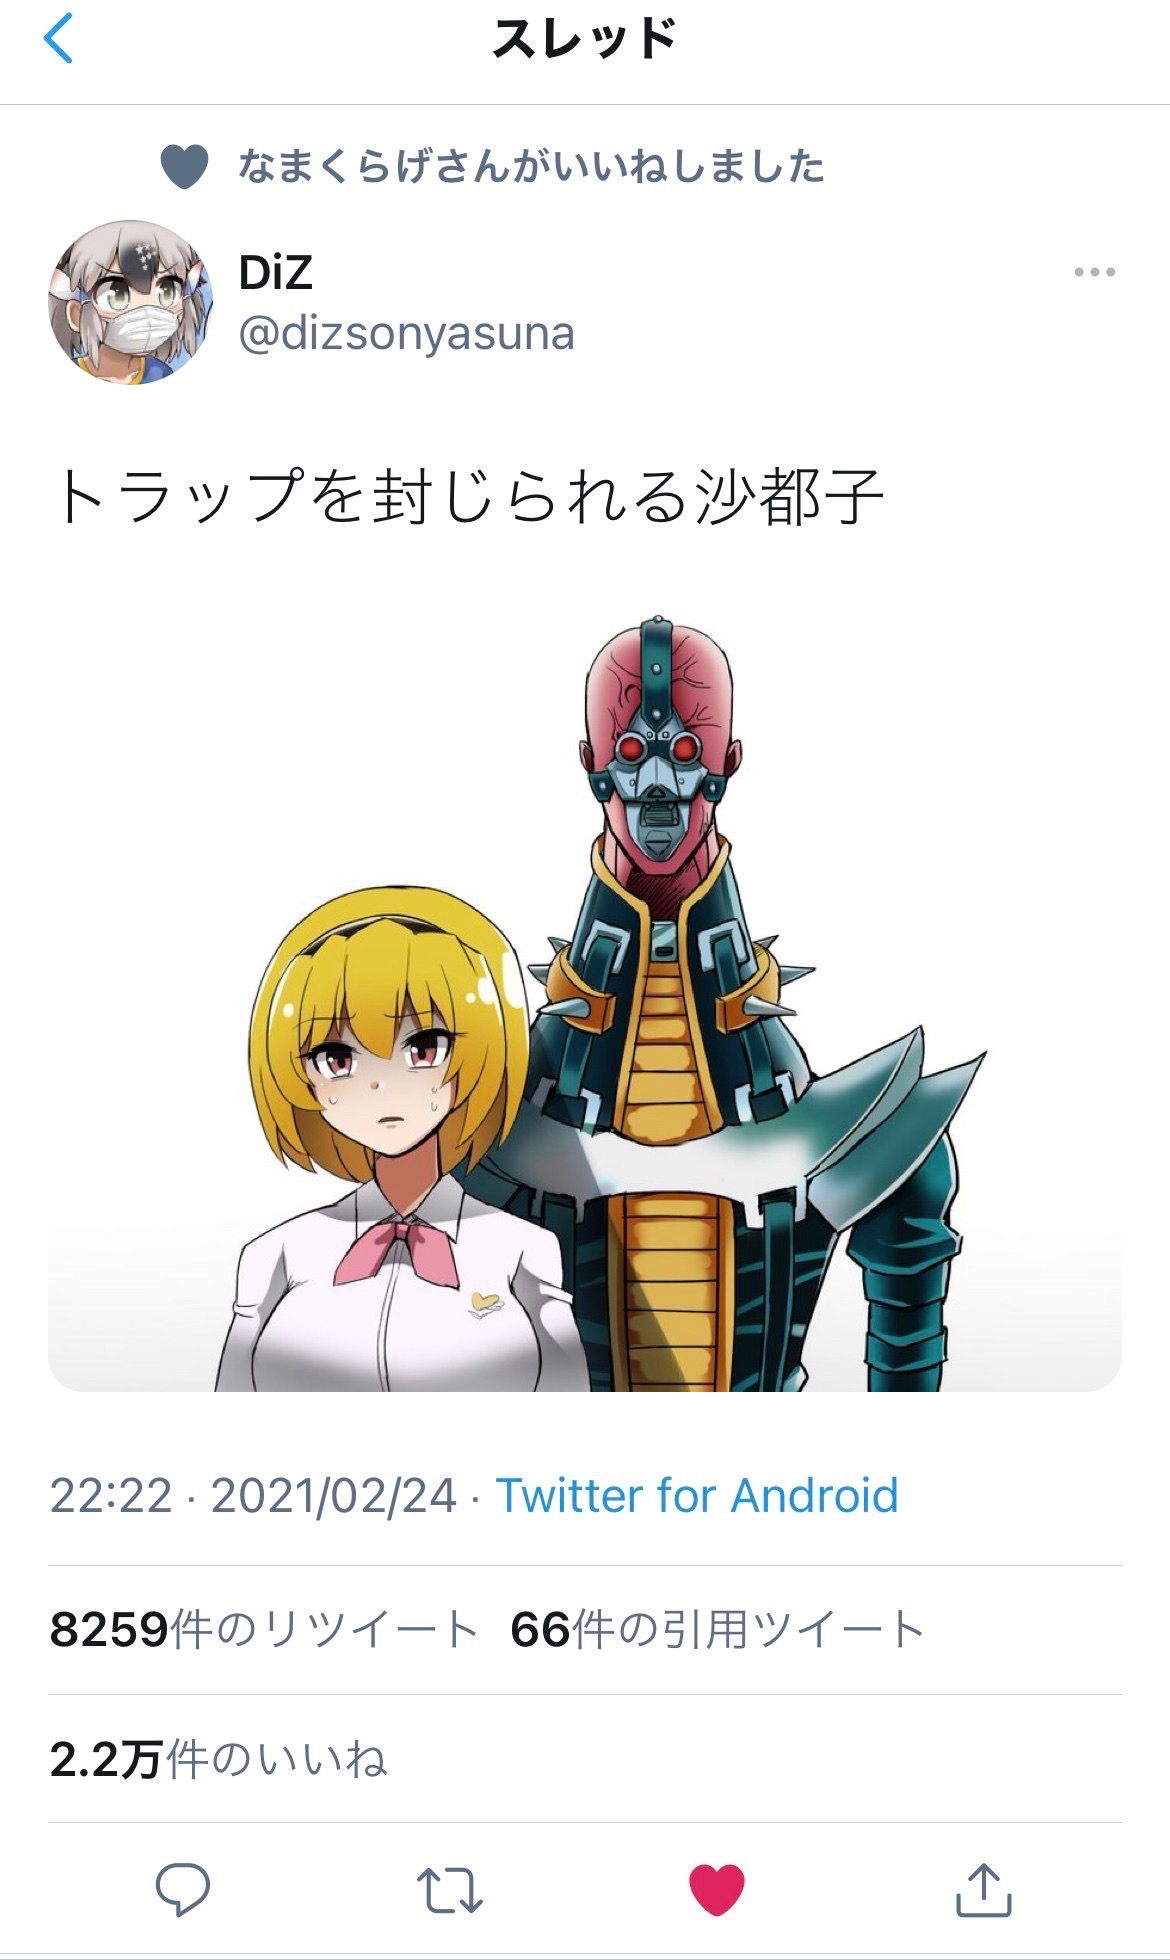Open DiZ's profile avatar picture
Screen dimensions: 1170x1960
click(x=130, y=302)
